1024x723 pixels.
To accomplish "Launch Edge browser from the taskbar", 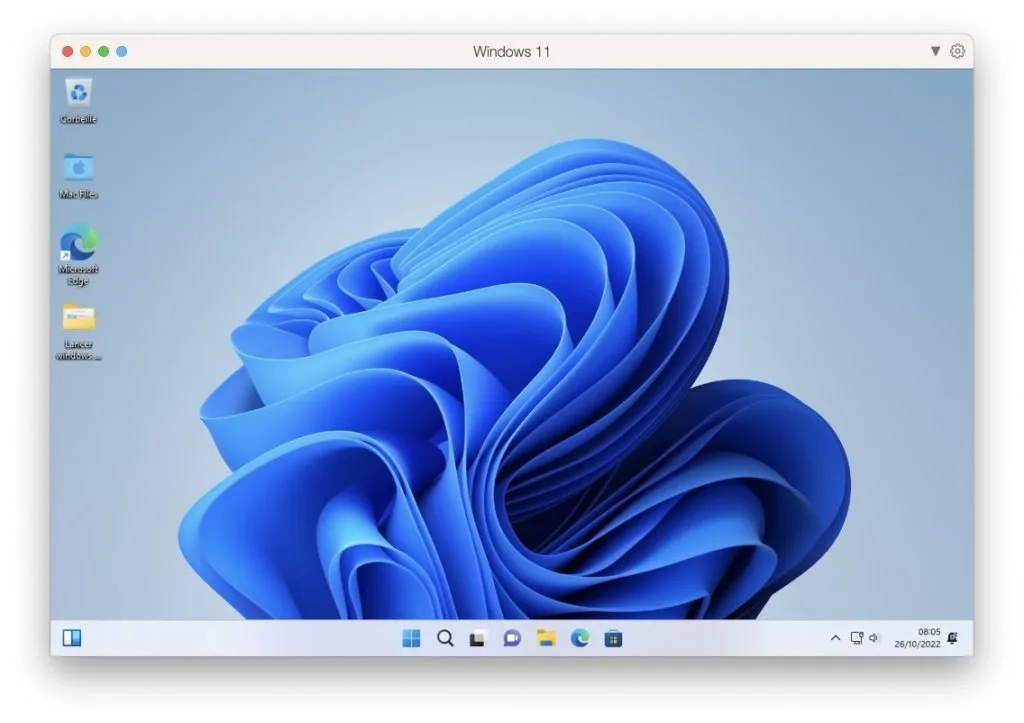I will click(x=580, y=638).
